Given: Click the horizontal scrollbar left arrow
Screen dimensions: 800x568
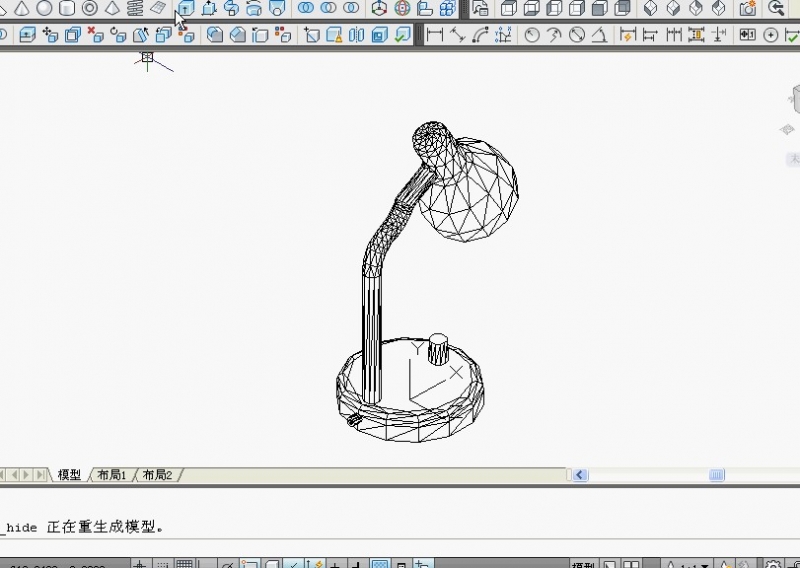Looking at the screenshot, I should [x=580, y=475].
